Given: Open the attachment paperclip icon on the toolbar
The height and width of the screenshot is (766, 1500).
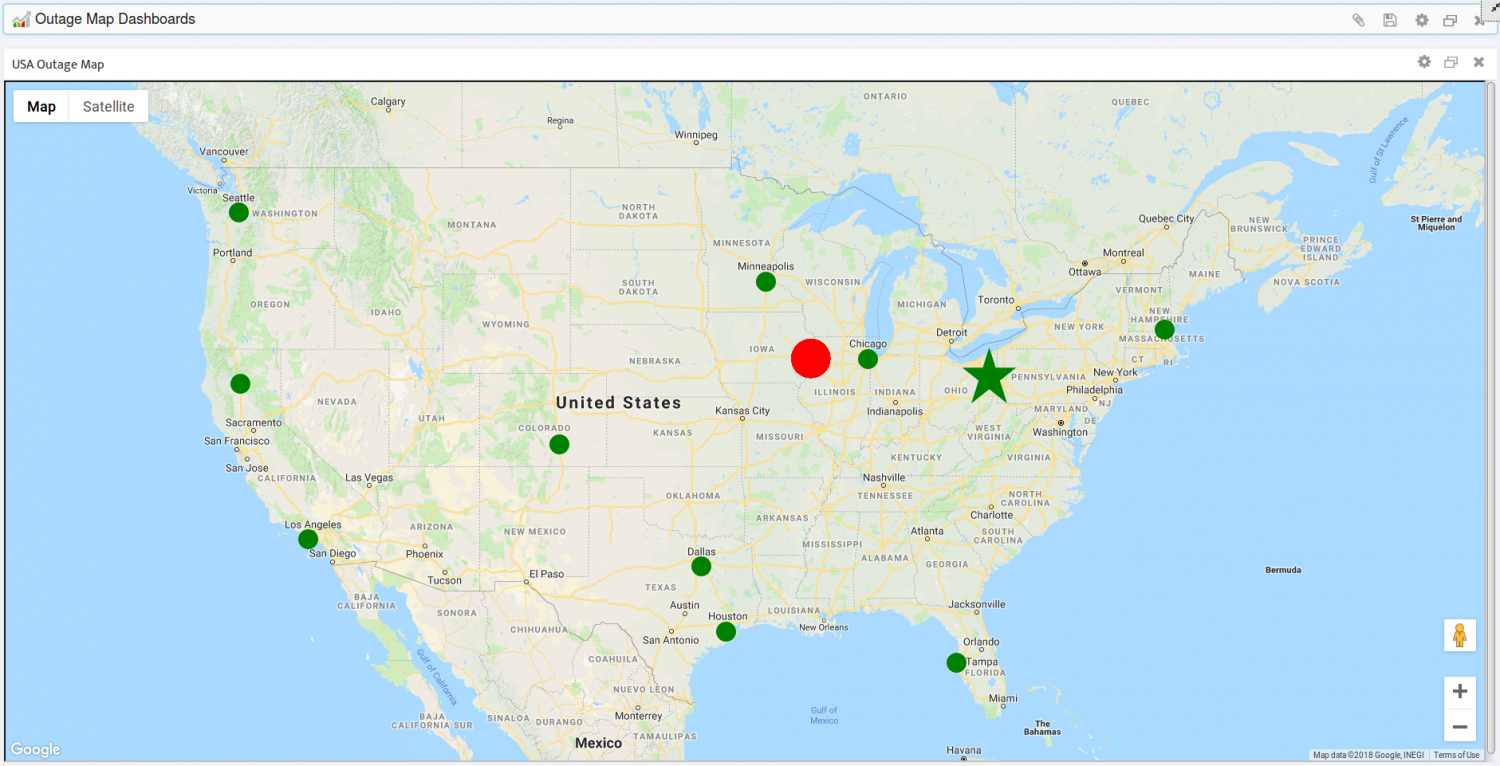Looking at the screenshot, I should (x=1357, y=19).
